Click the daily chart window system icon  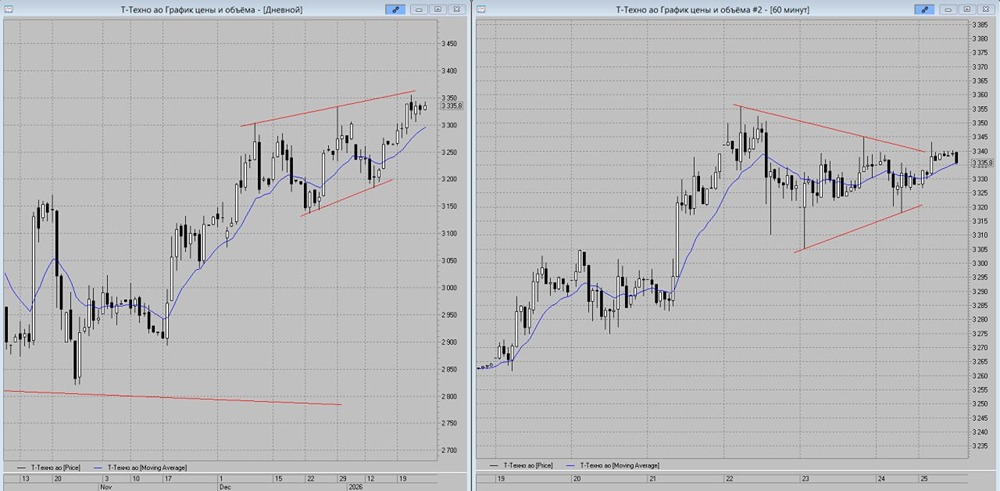(8, 9)
